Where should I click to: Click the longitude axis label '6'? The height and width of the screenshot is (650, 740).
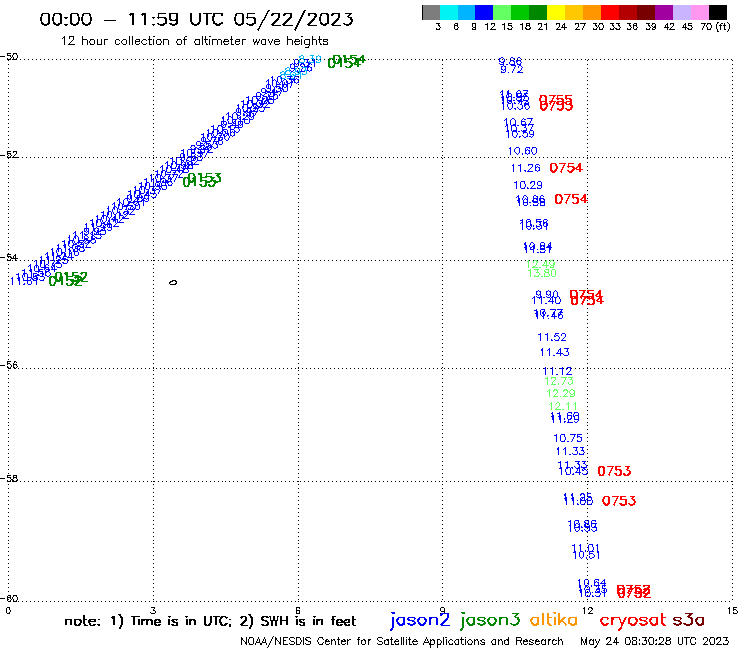coord(298,610)
